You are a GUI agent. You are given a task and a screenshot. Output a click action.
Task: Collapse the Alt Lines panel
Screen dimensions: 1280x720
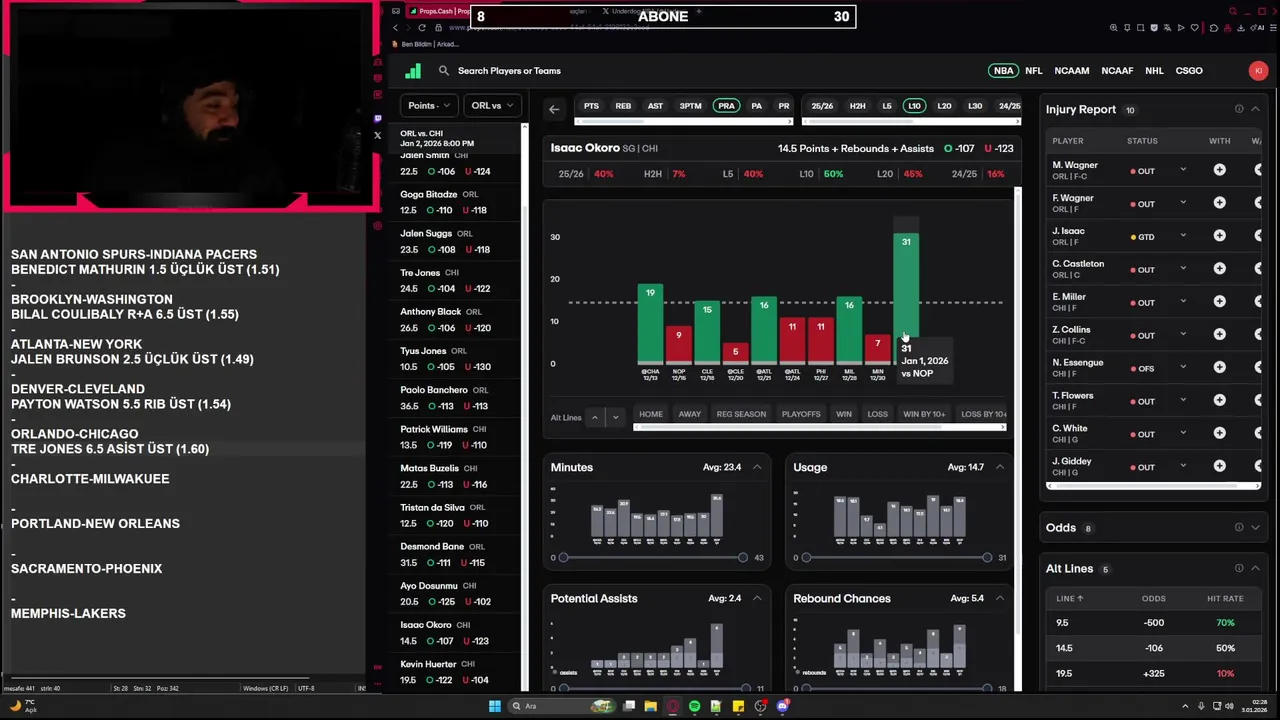tap(1255, 568)
